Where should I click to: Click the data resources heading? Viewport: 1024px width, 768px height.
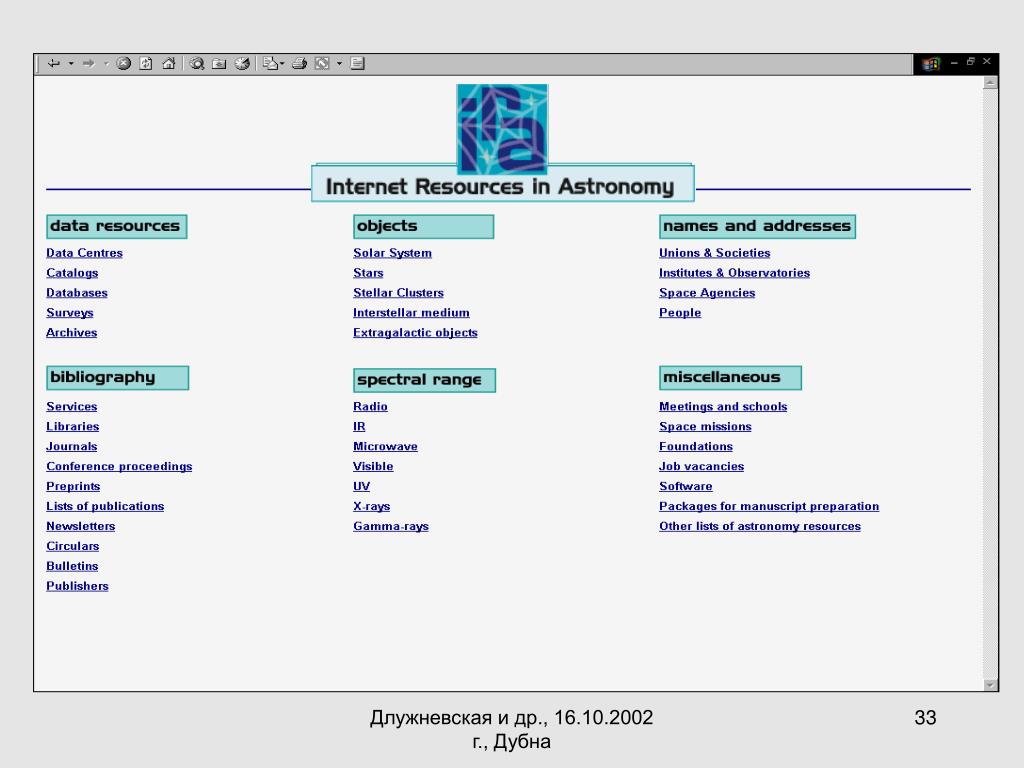[116, 227]
